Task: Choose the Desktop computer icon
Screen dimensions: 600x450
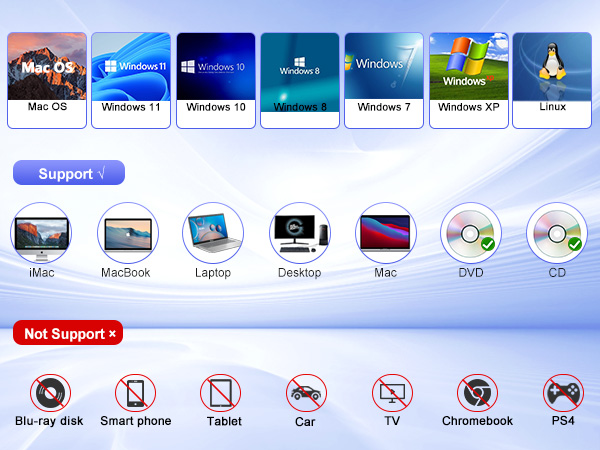Action: coord(300,233)
